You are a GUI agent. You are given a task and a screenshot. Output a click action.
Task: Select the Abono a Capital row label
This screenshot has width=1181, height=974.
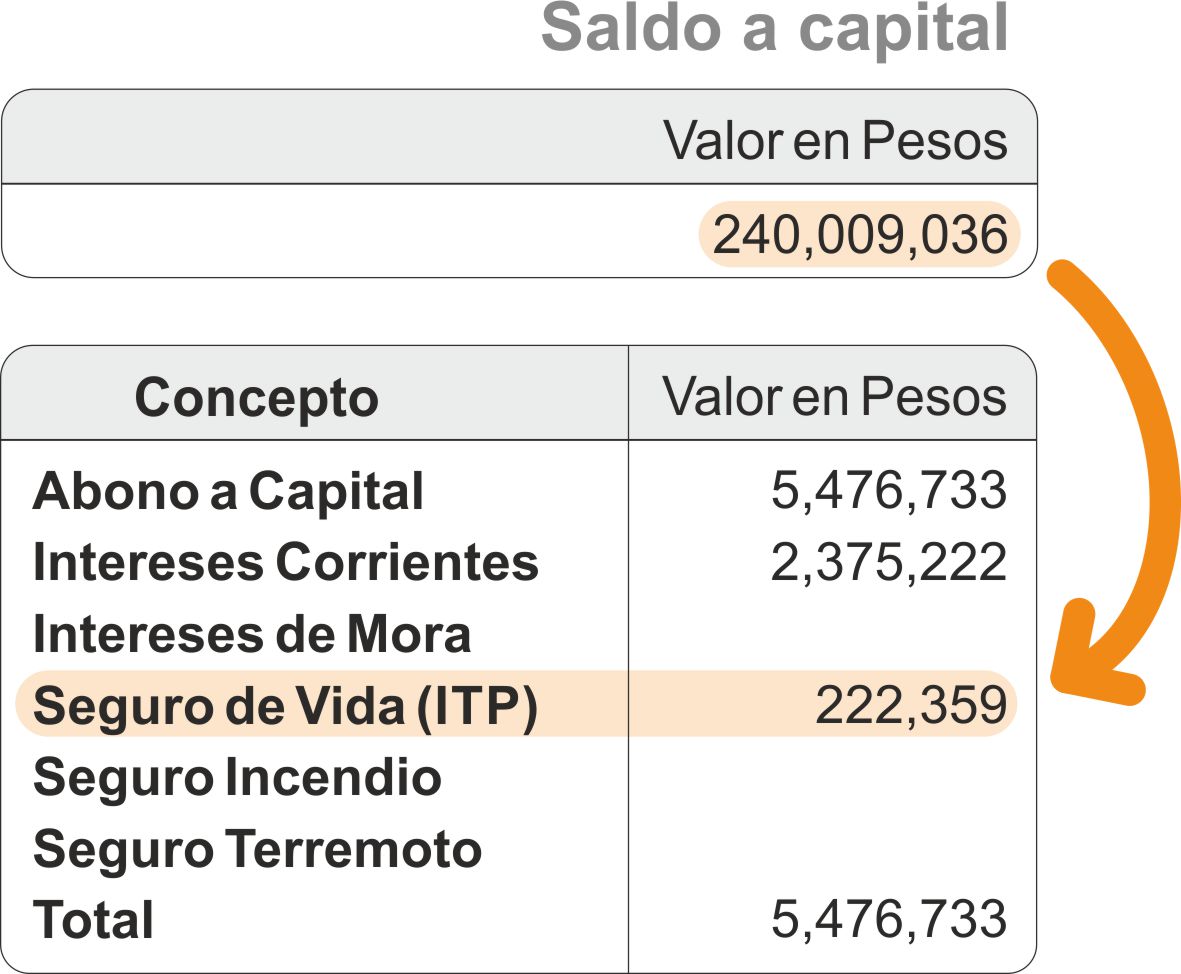(x=228, y=492)
